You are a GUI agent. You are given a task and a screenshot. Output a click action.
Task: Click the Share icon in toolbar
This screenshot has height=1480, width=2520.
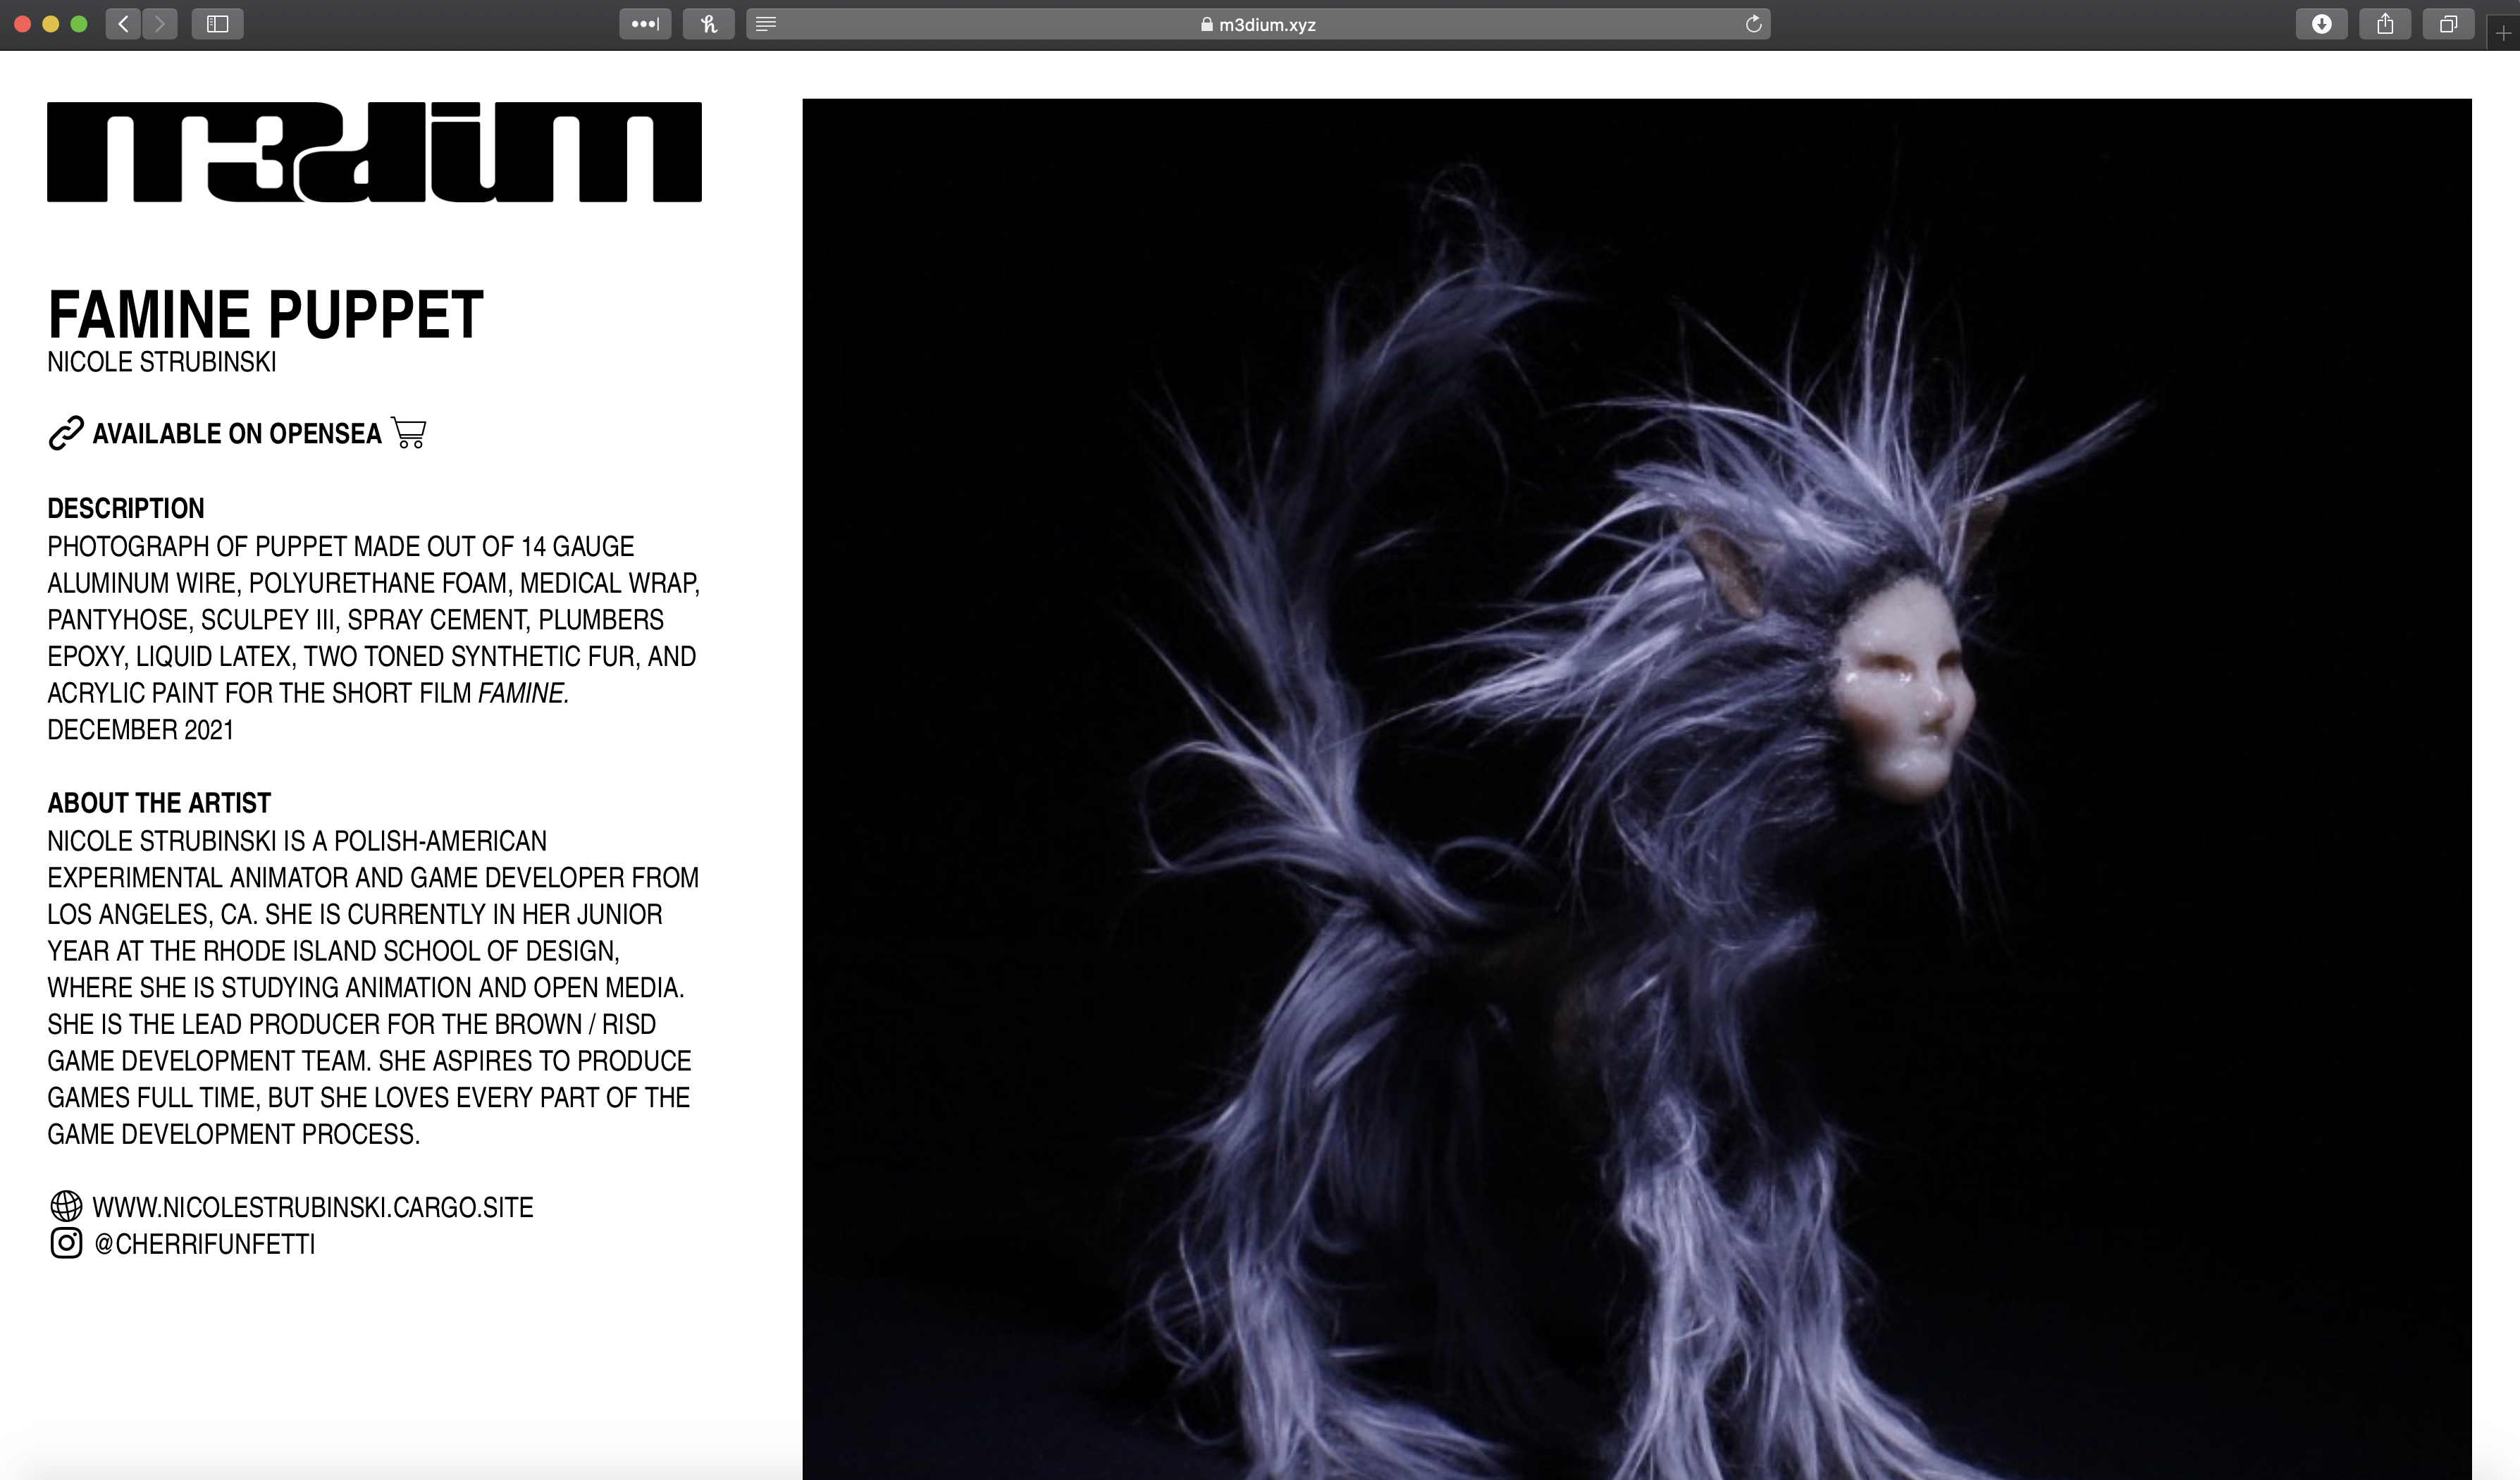pyautogui.click(x=2384, y=24)
